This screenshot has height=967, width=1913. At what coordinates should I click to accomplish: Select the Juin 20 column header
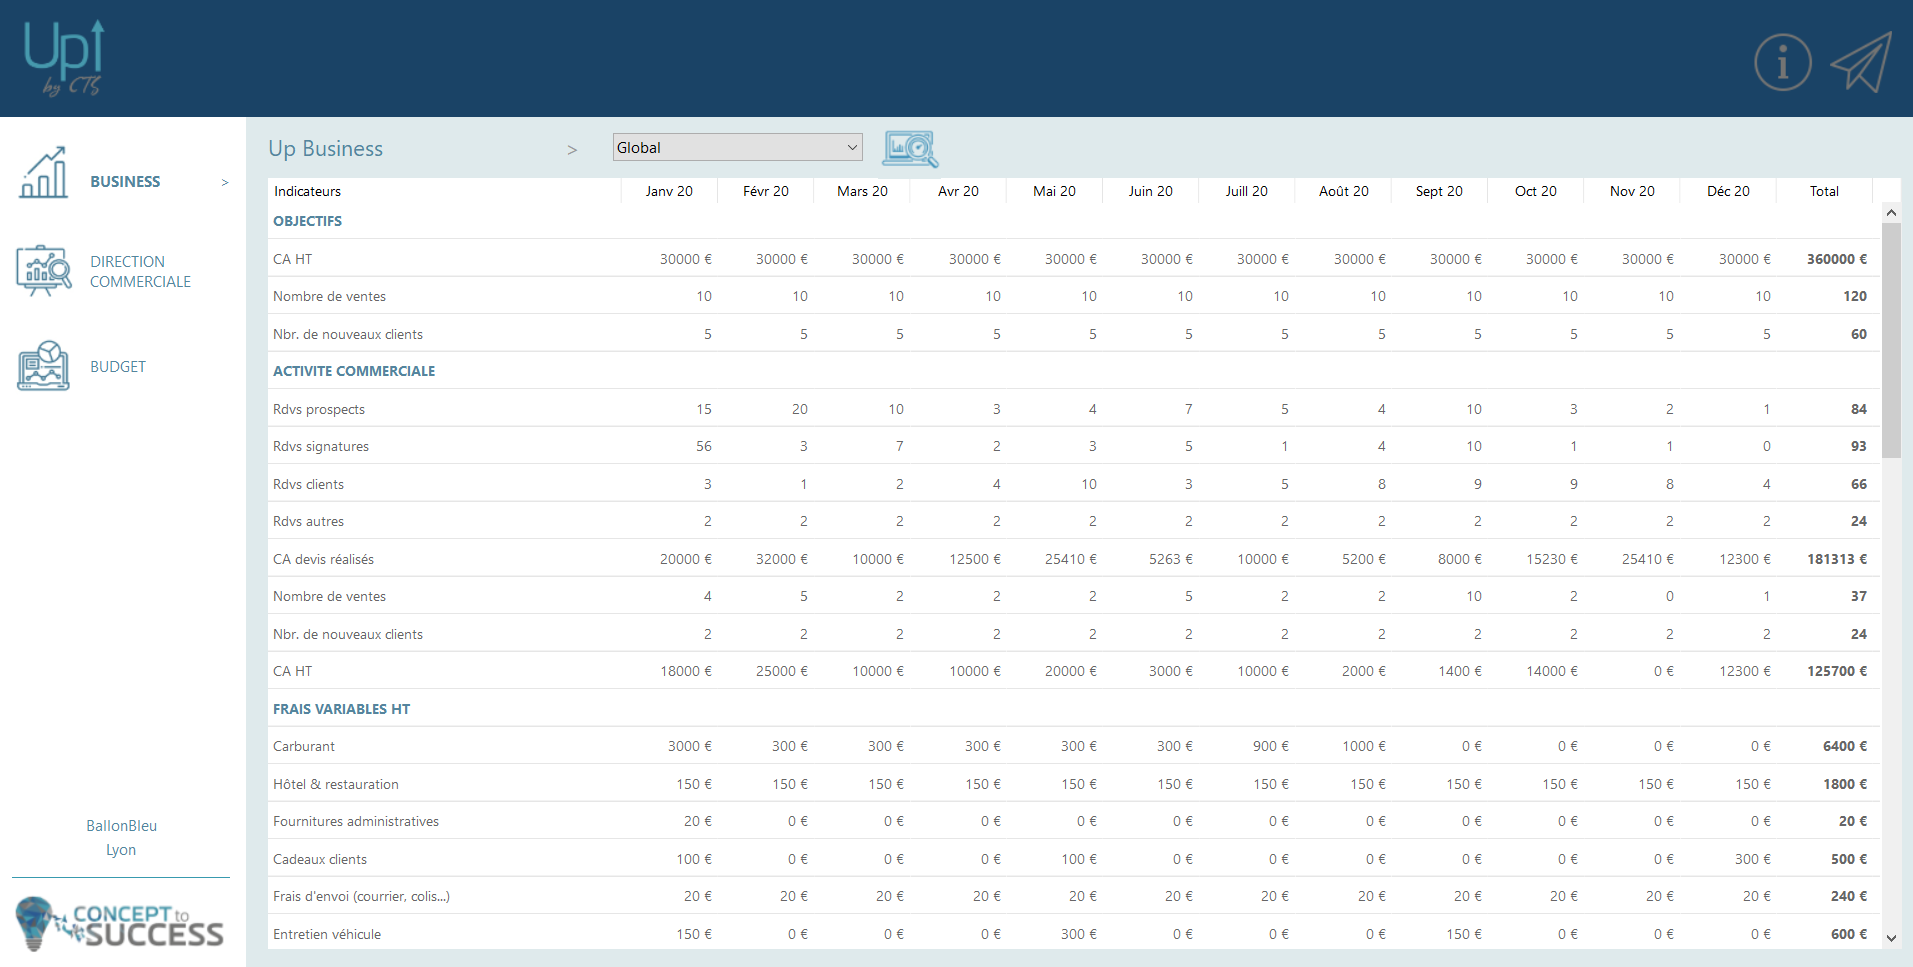pos(1150,191)
